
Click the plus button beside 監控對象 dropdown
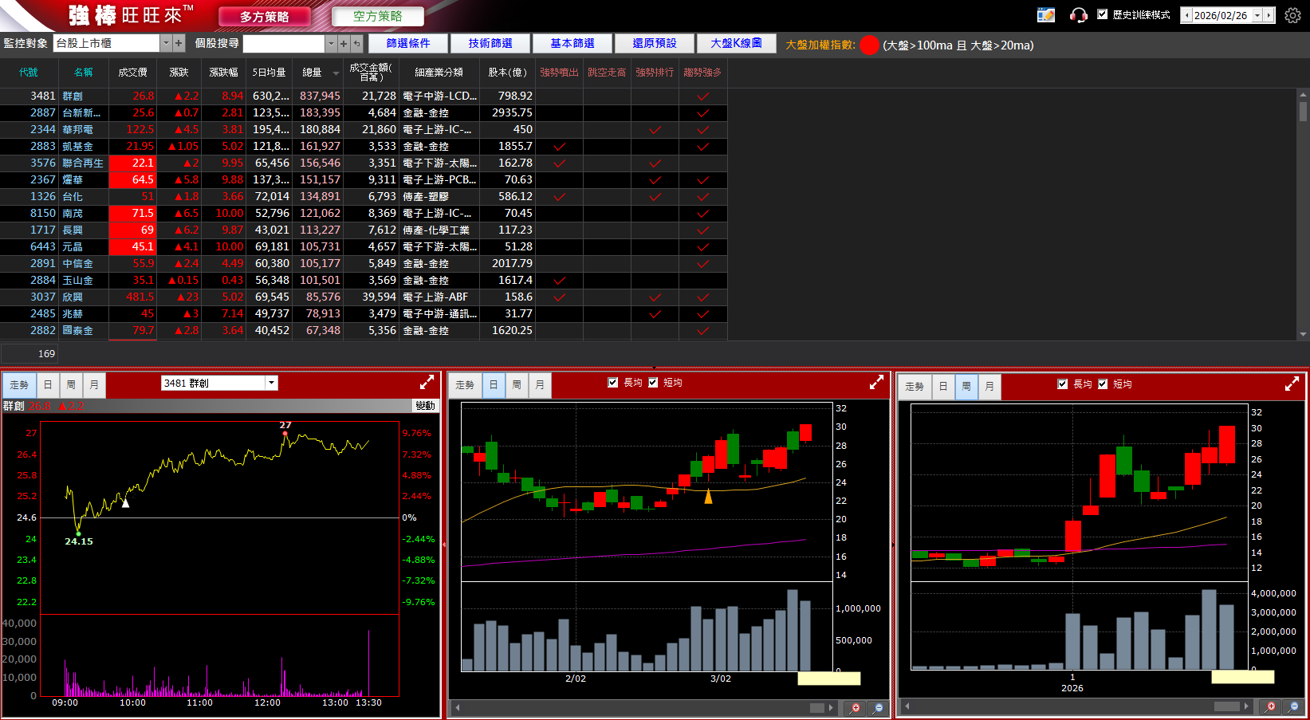point(179,44)
